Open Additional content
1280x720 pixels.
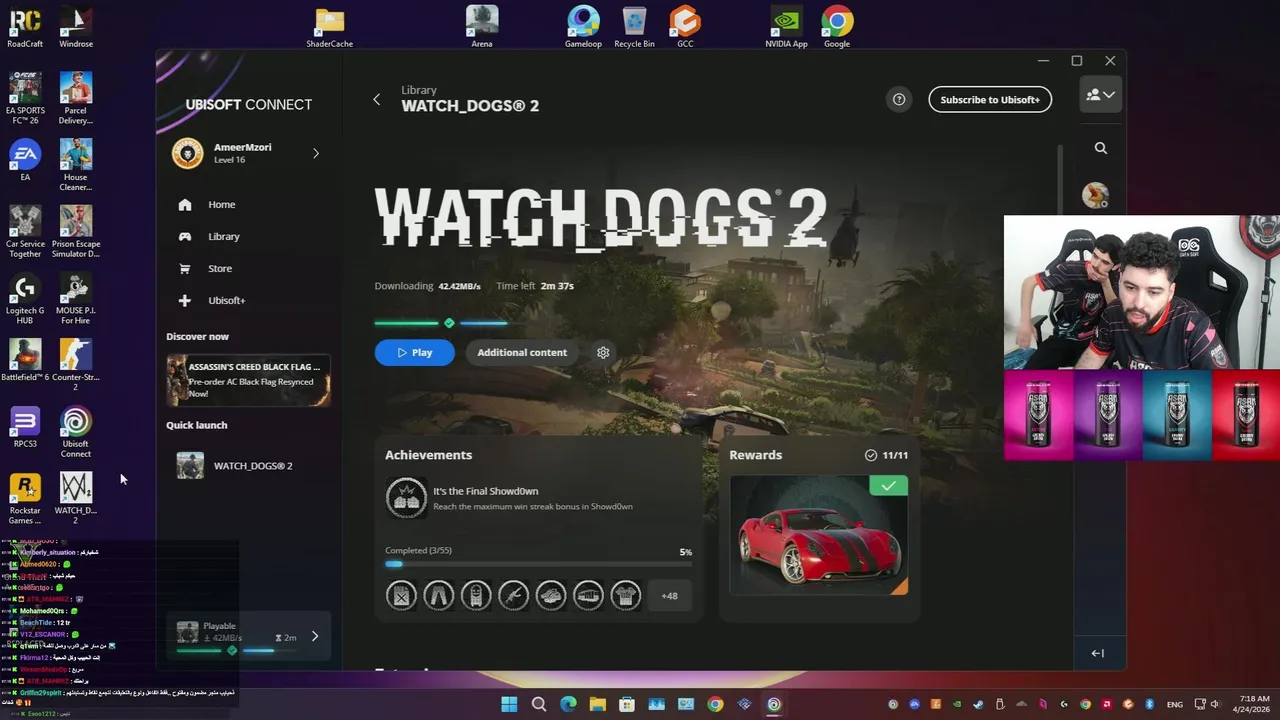tap(522, 352)
